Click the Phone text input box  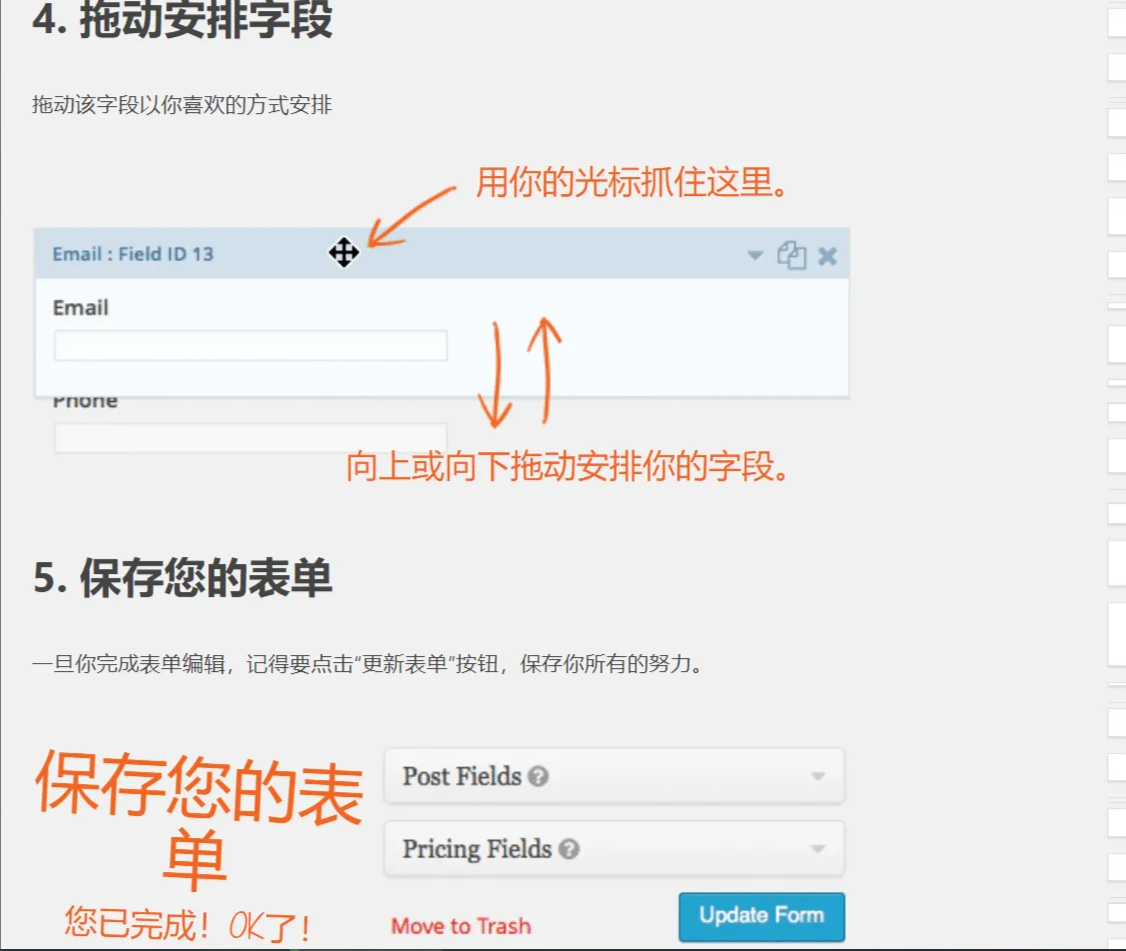(251, 437)
